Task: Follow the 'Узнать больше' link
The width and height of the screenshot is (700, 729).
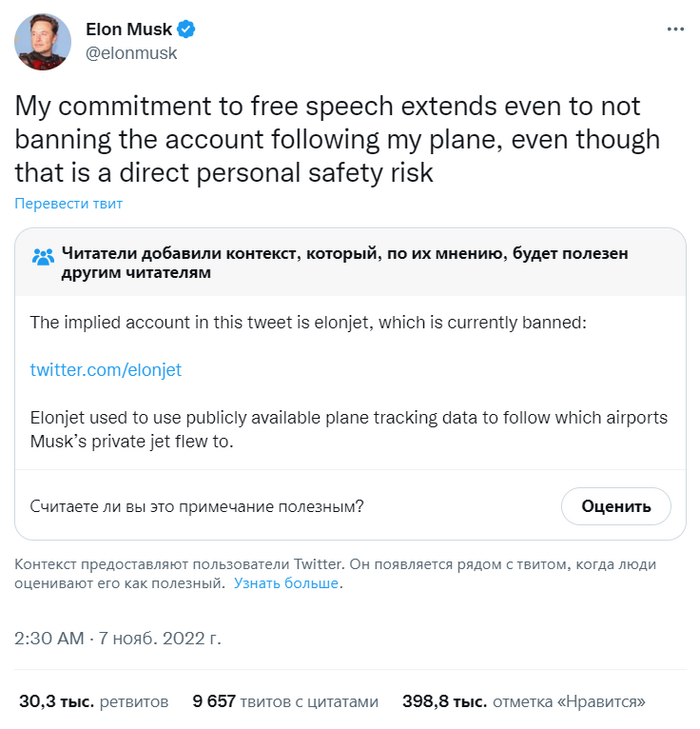Action: [287, 583]
